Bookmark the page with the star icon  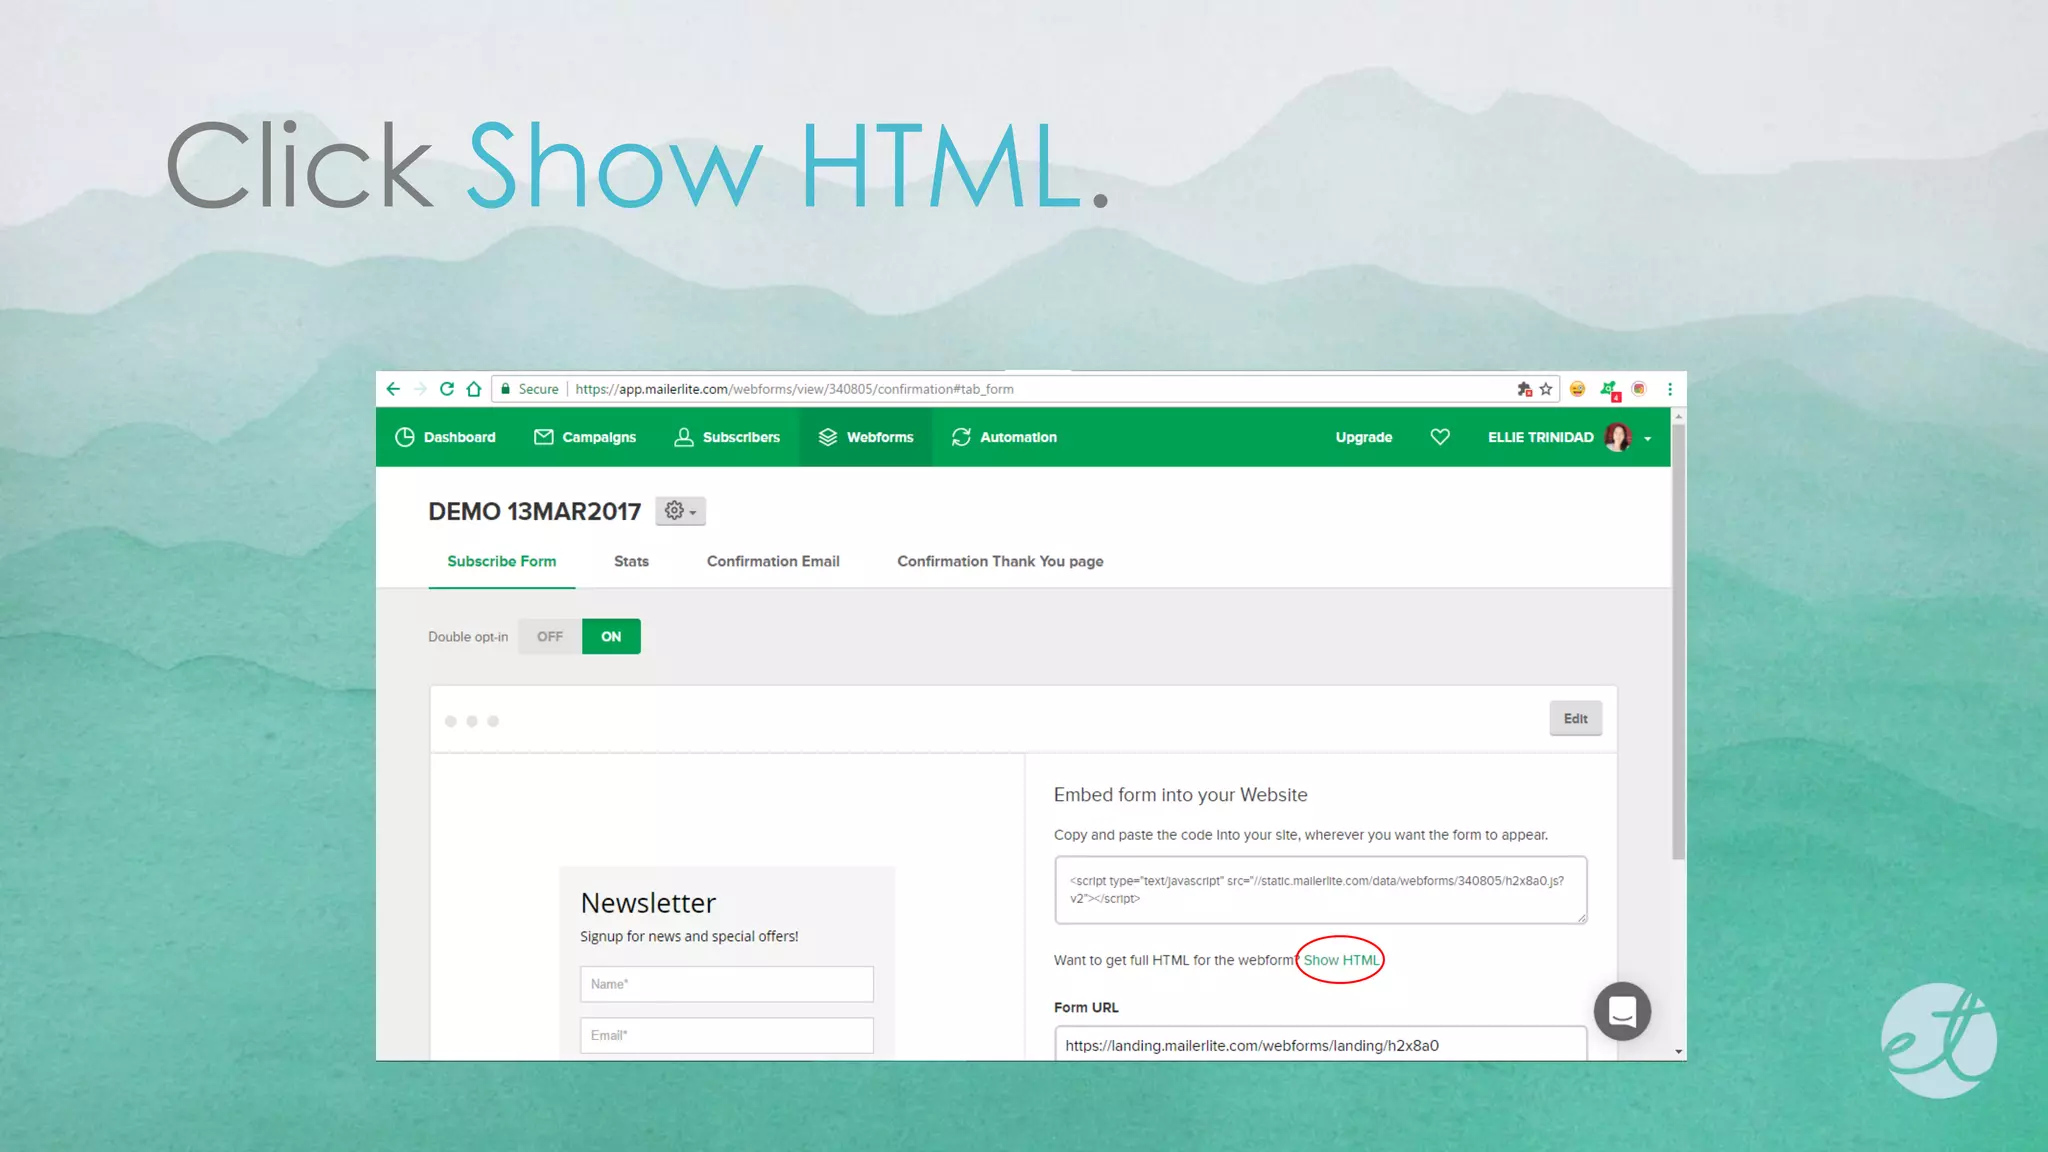[1546, 389]
